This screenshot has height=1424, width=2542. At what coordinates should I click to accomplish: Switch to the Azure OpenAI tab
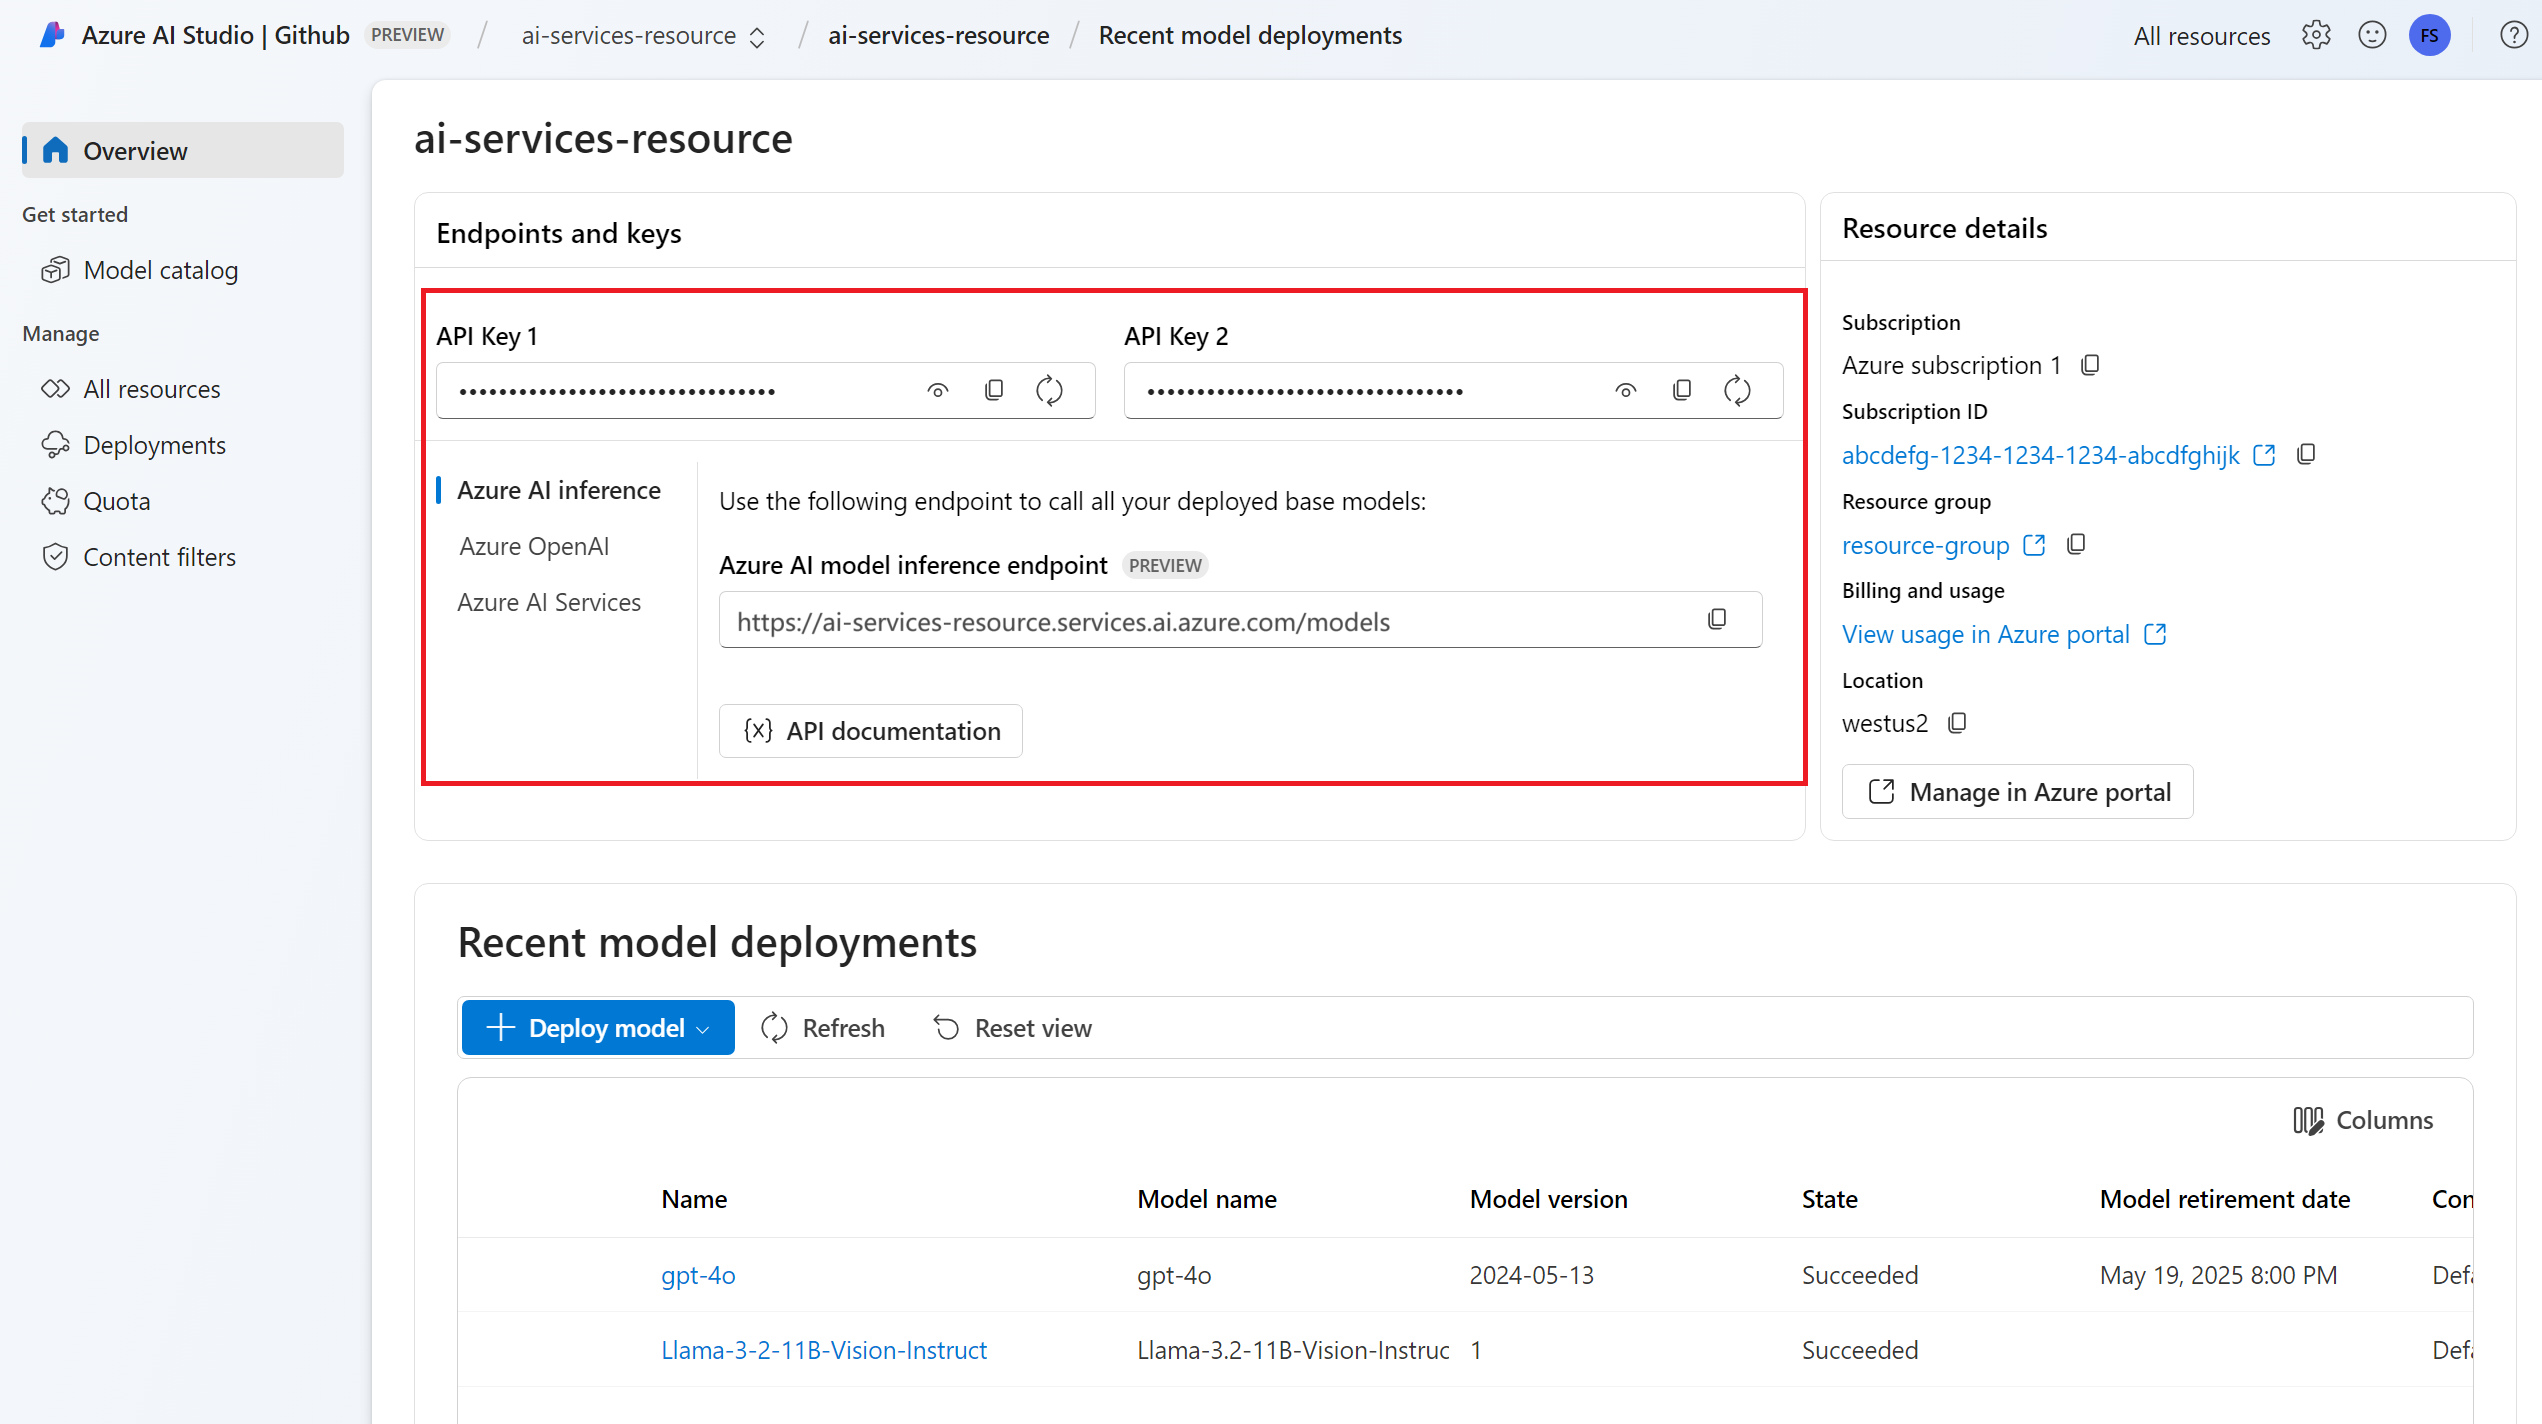click(x=534, y=546)
